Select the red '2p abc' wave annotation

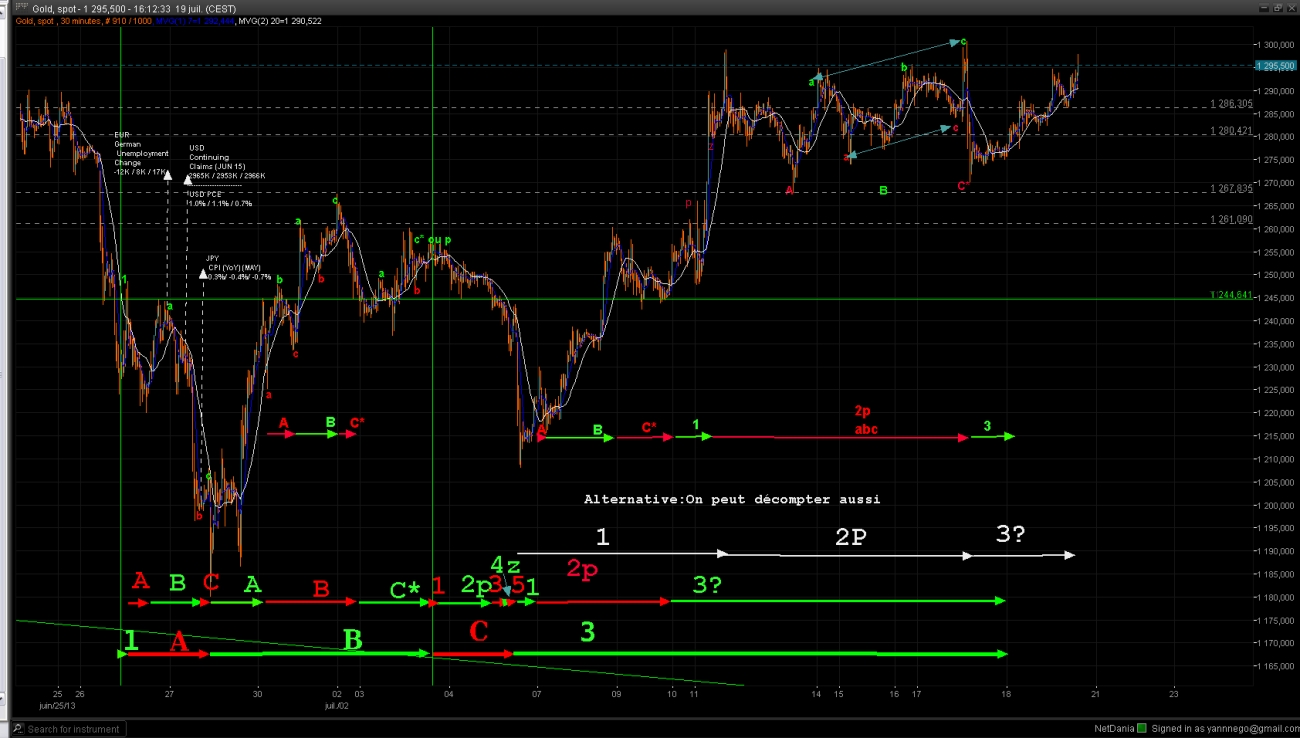coord(861,420)
